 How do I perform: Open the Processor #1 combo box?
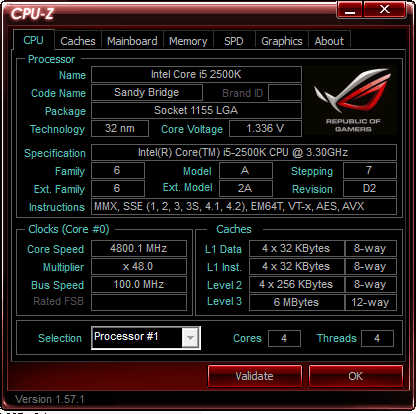tap(146, 338)
